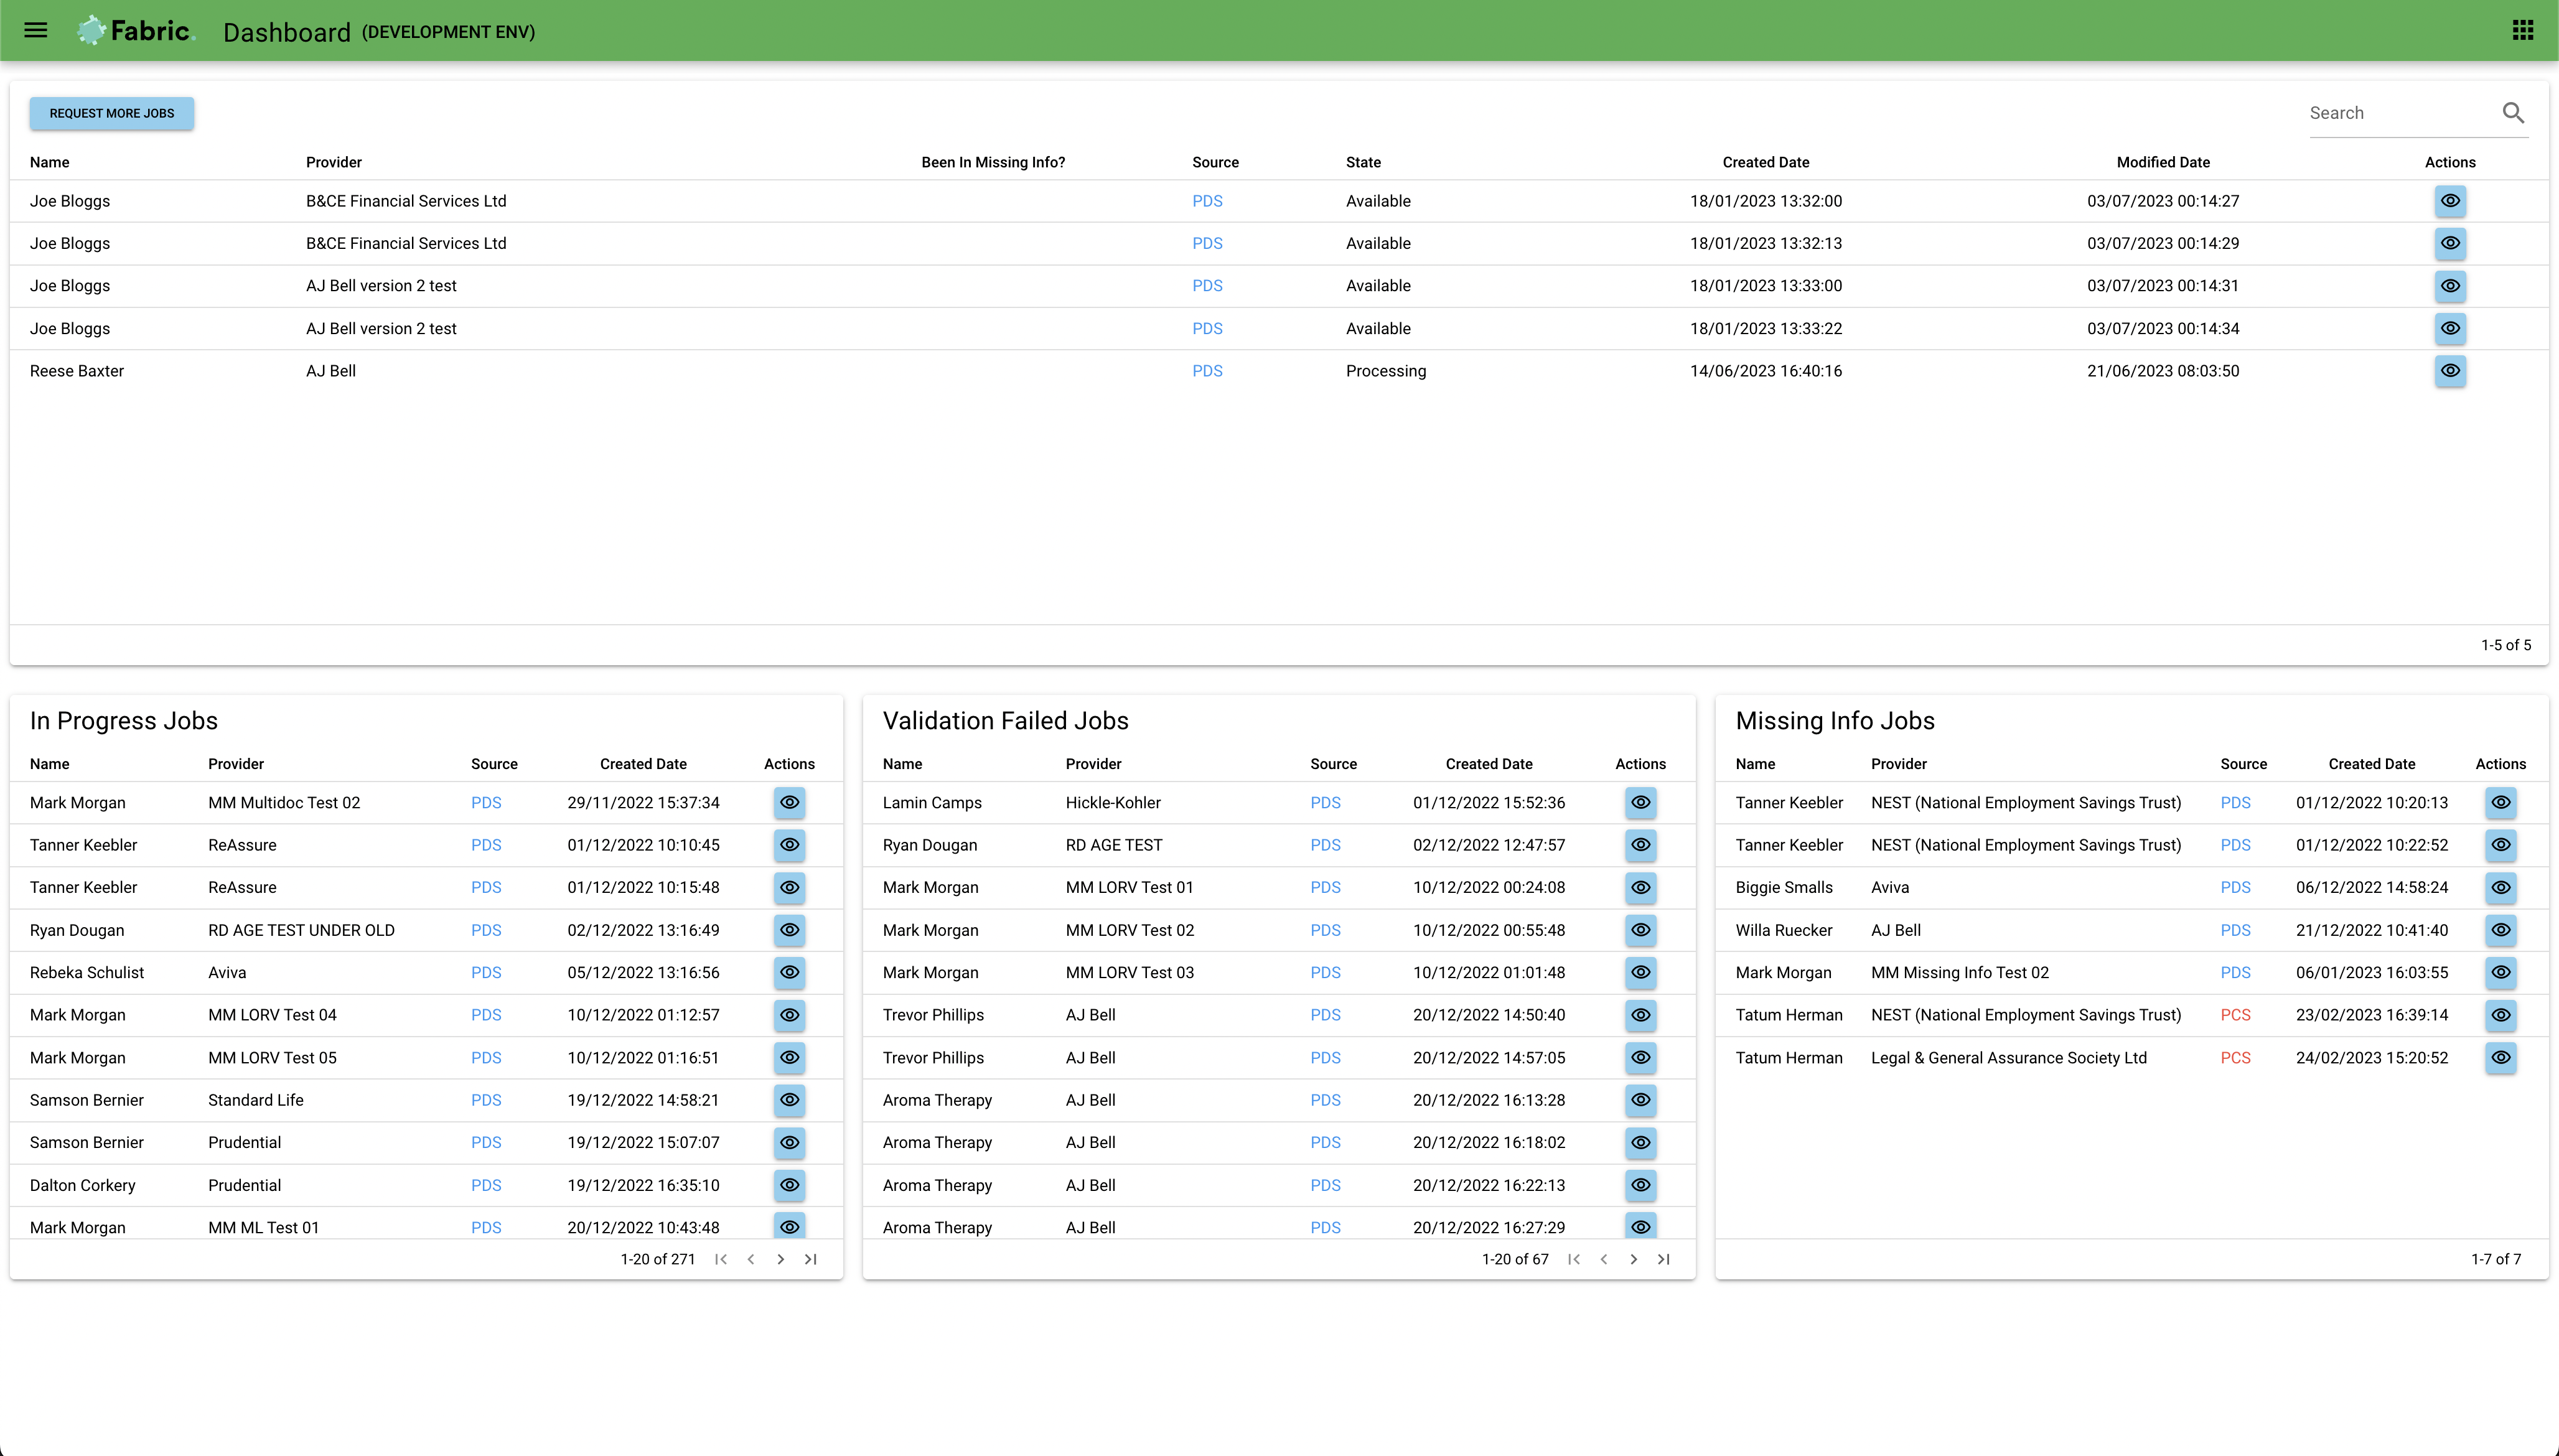Go to first page of Validation Failed Jobs
2559x1456 pixels.
pyautogui.click(x=1574, y=1259)
